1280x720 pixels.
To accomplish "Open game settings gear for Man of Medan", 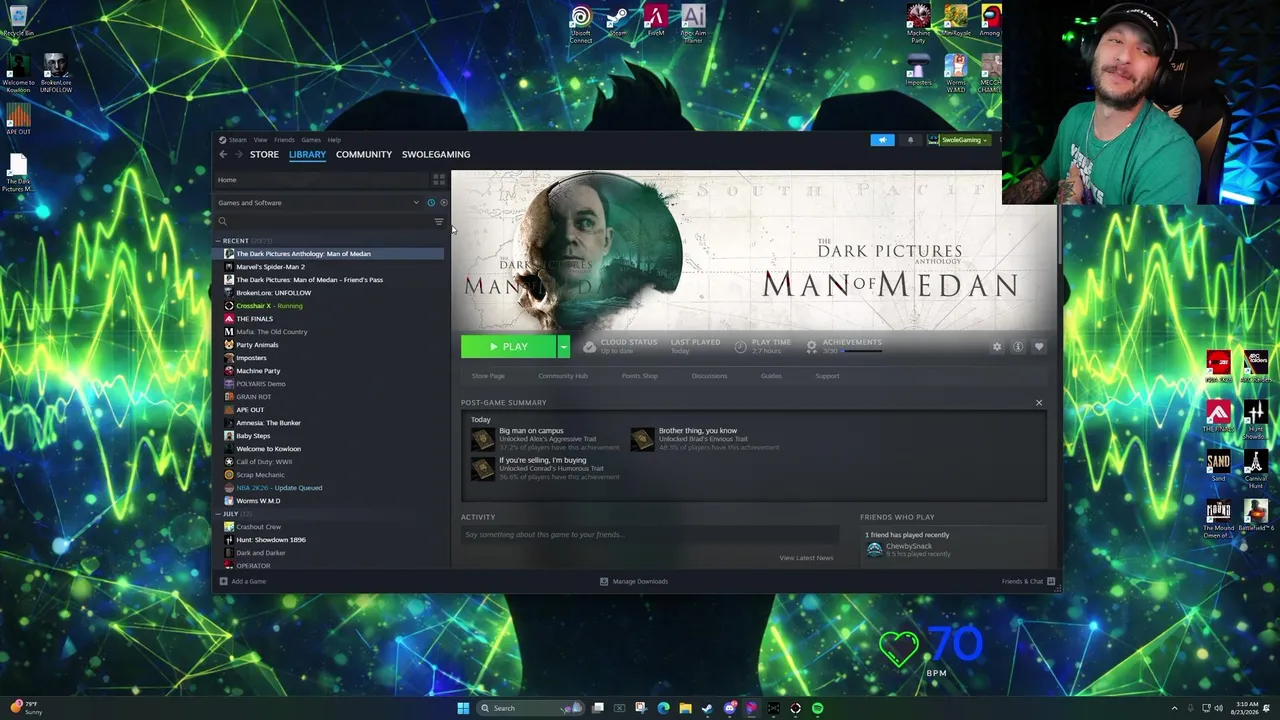I will click(x=996, y=346).
